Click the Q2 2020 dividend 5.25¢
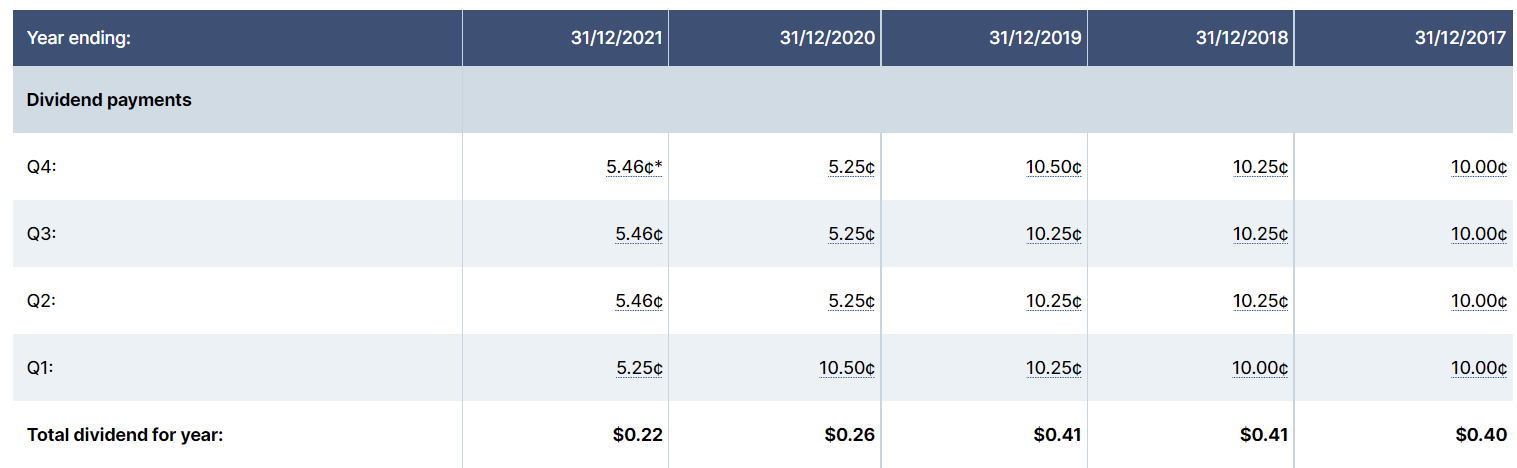Viewport: 1517px width, 468px height. click(x=851, y=301)
